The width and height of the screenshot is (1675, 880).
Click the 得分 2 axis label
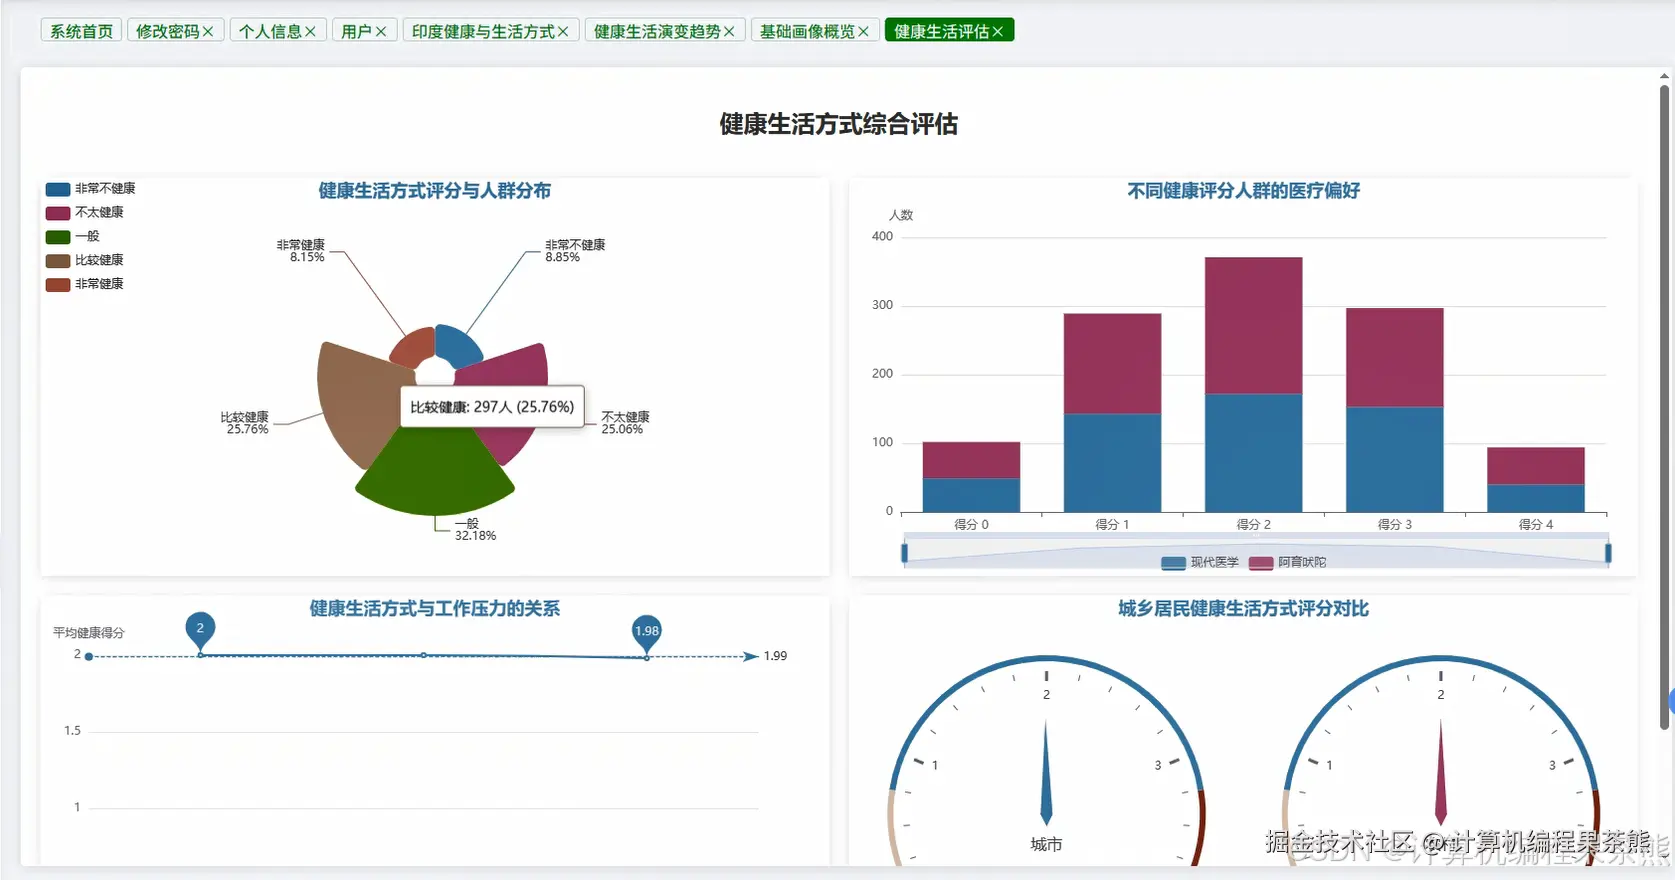pos(1253,524)
